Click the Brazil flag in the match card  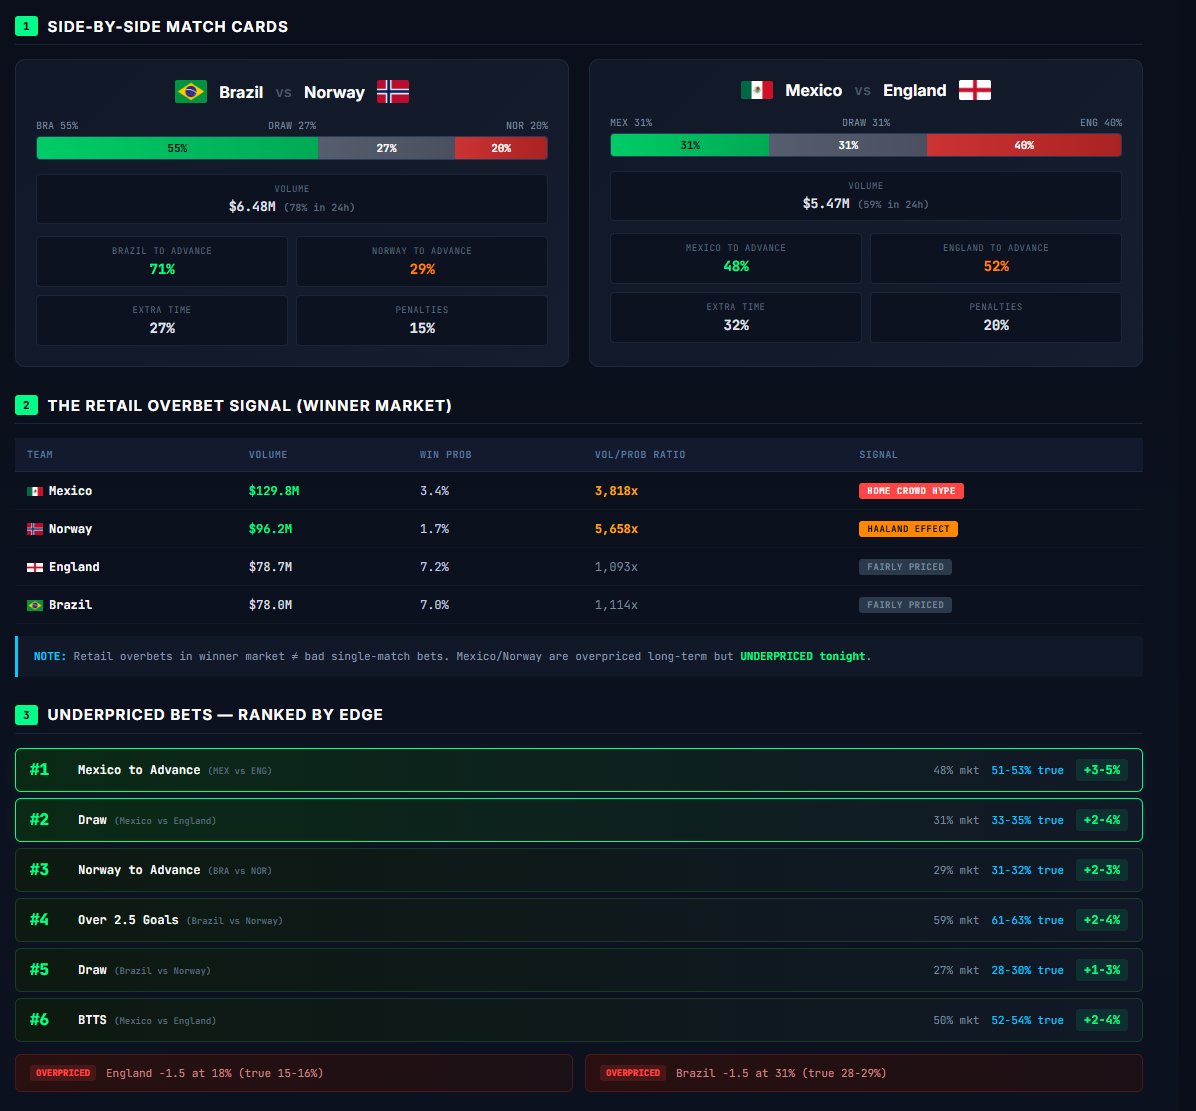coord(191,92)
